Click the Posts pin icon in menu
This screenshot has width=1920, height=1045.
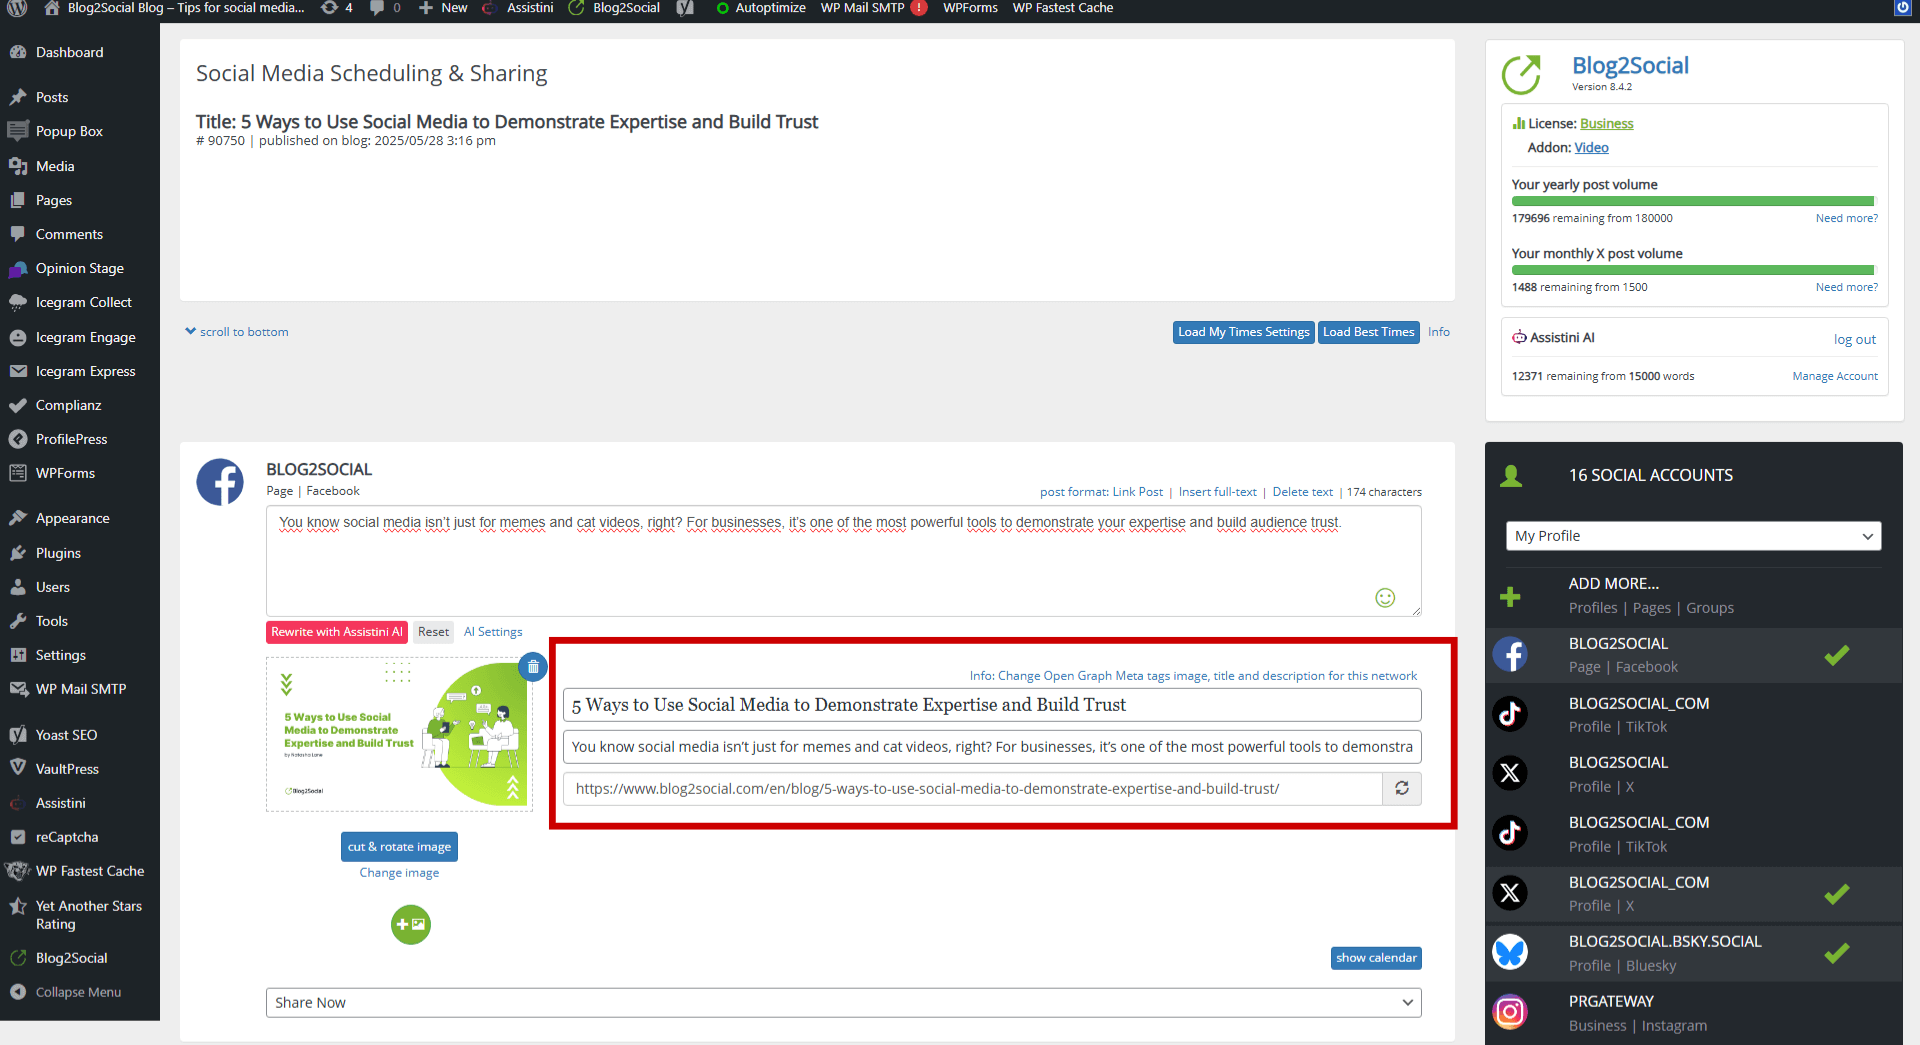click(18, 97)
